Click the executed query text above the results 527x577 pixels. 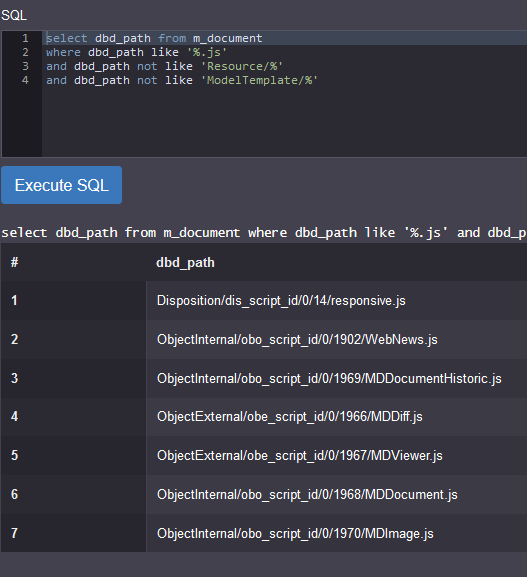pyautogui.click(x=264, y=233)
